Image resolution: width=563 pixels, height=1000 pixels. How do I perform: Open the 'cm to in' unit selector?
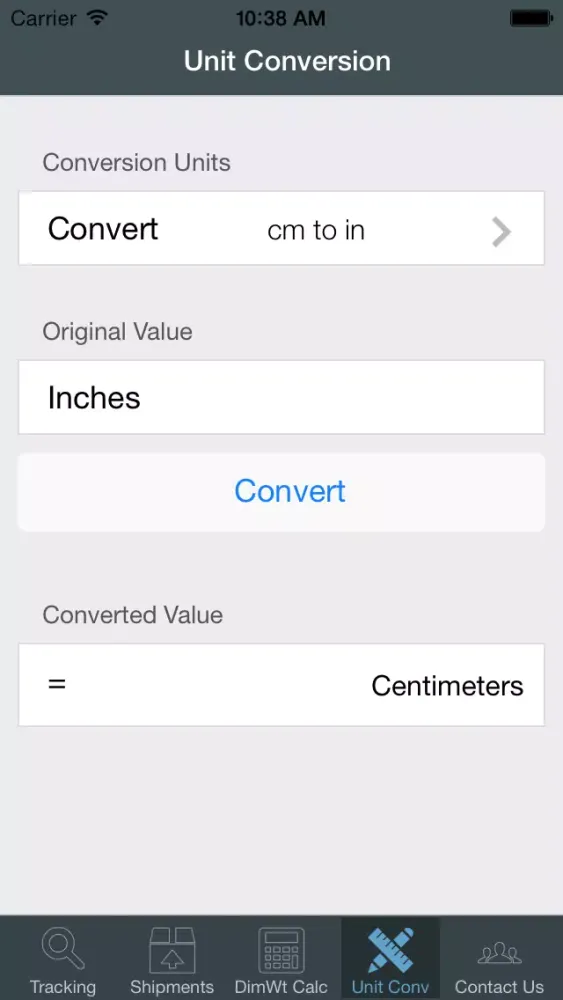point(316,230)
